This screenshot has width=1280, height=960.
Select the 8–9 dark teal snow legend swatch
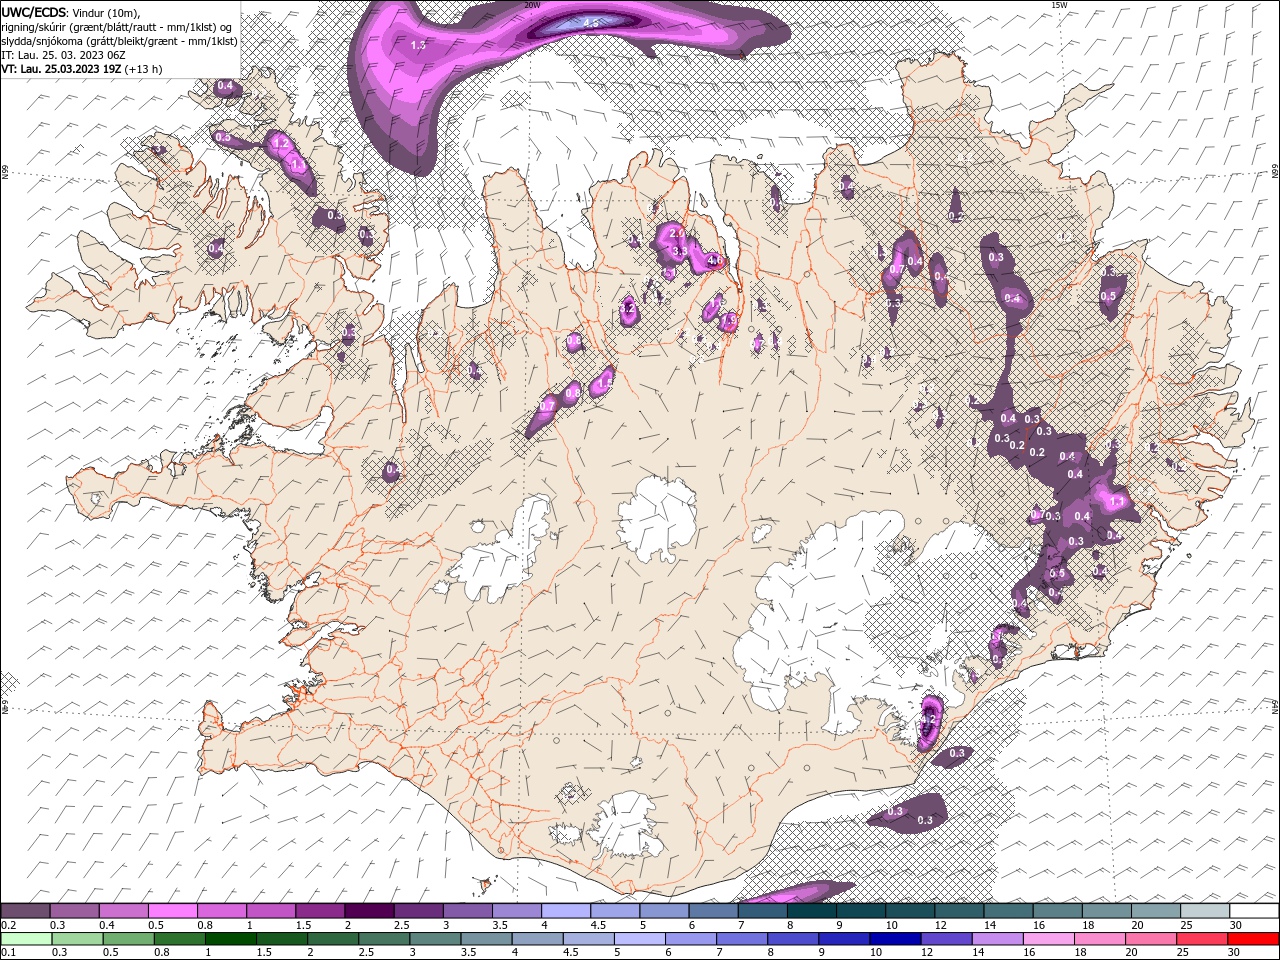[x=810, y=911]
